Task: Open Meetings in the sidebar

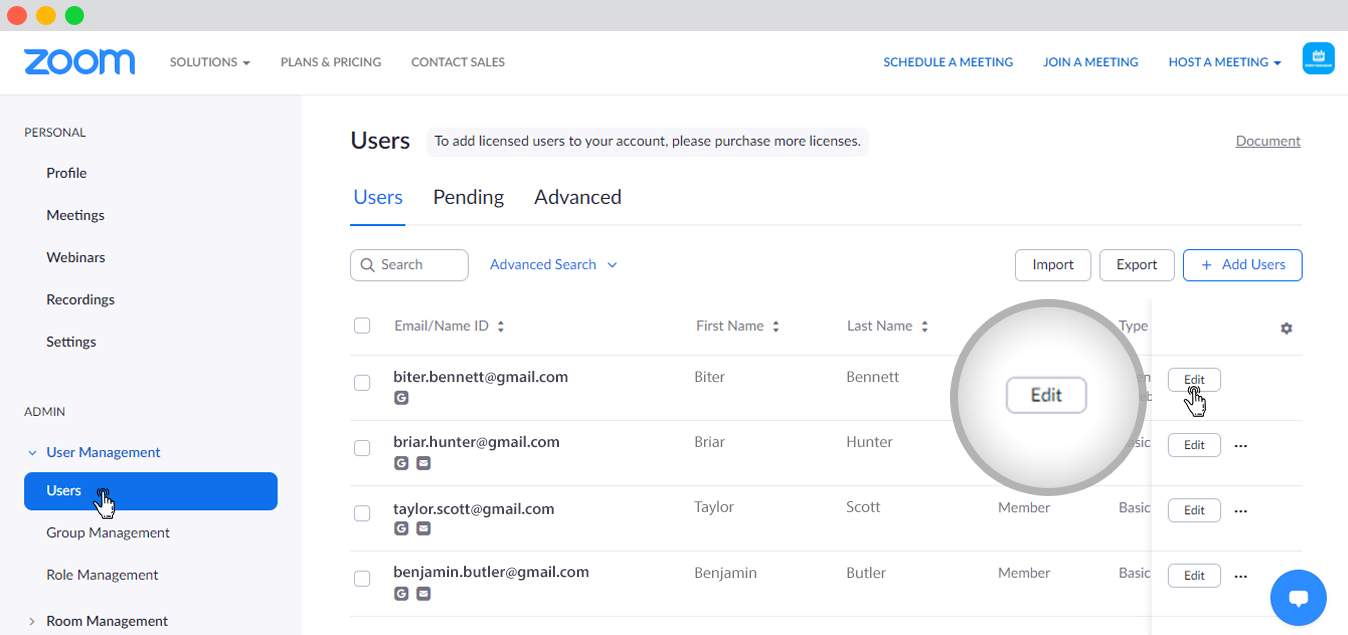Action: (x=75, y=215)
